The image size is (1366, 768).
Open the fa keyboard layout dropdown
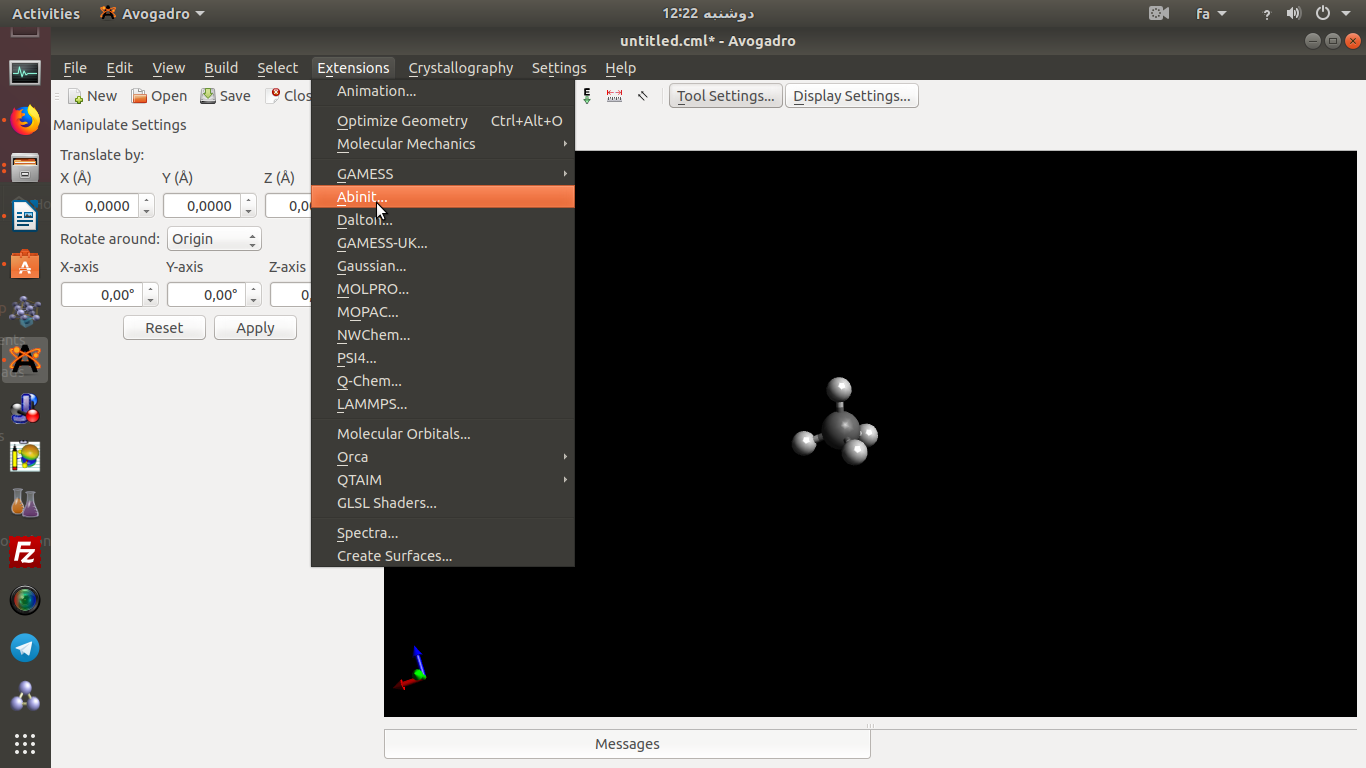(x=1211, y=13)
